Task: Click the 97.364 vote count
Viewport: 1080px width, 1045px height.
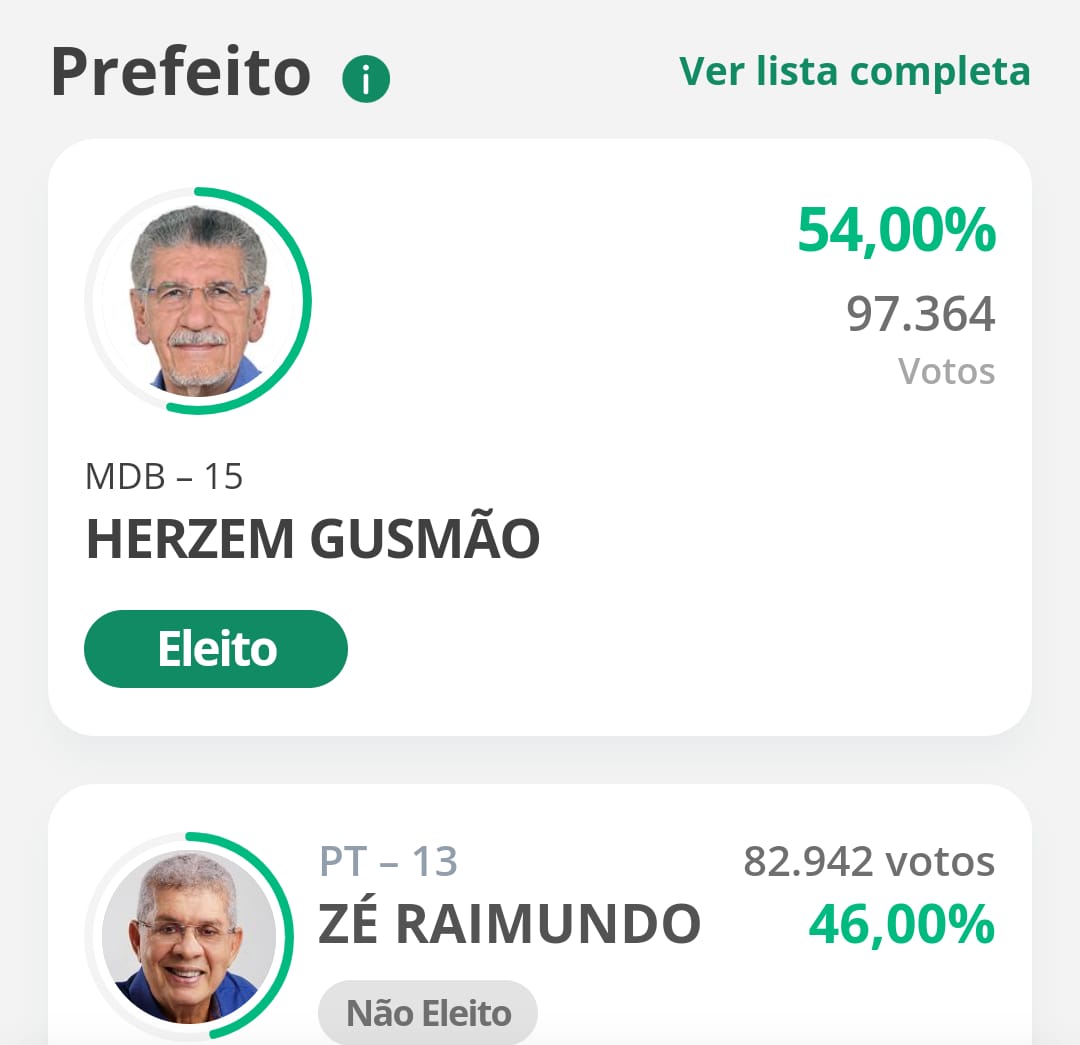Action: point(920,314)
